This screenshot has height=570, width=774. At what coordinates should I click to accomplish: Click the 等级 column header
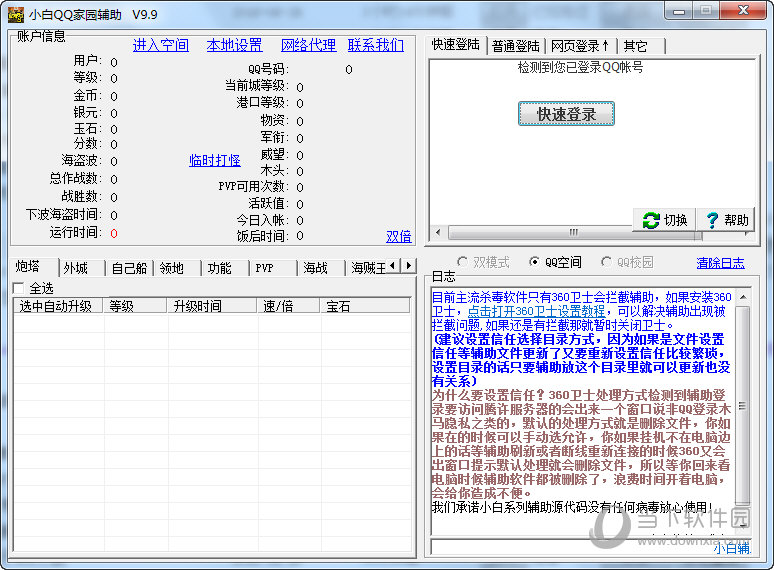[x=134, y=306]
